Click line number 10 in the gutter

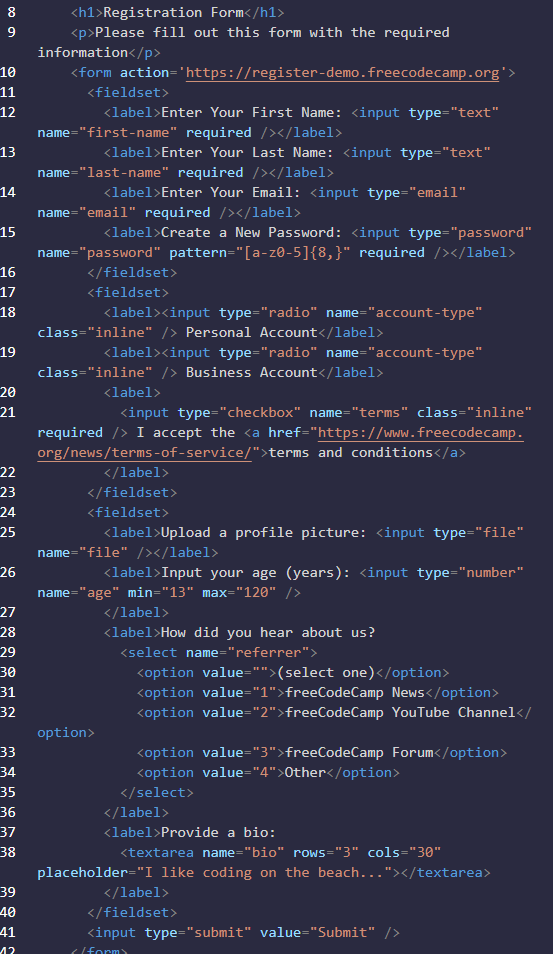8,72
